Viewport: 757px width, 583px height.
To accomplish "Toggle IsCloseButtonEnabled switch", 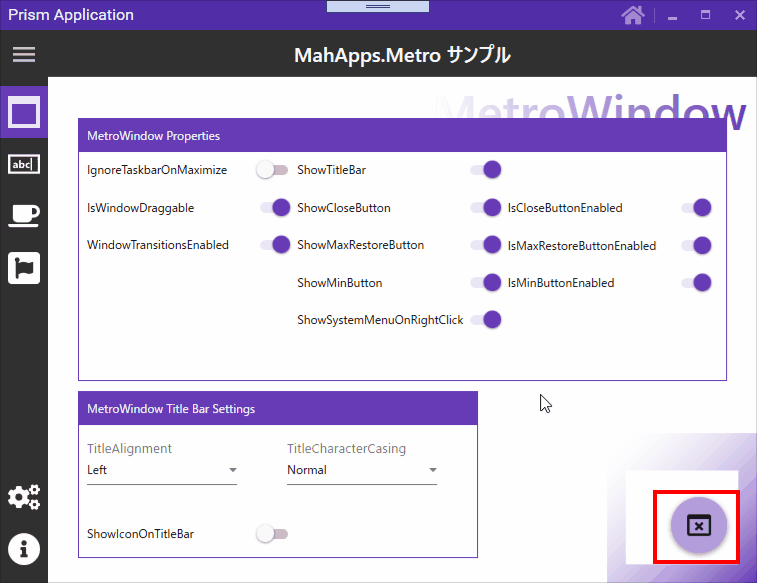I will point(696,208).
